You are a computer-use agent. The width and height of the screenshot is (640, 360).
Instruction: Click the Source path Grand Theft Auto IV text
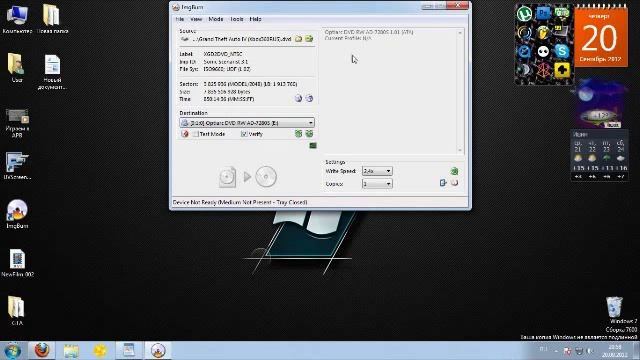point(242,39)
